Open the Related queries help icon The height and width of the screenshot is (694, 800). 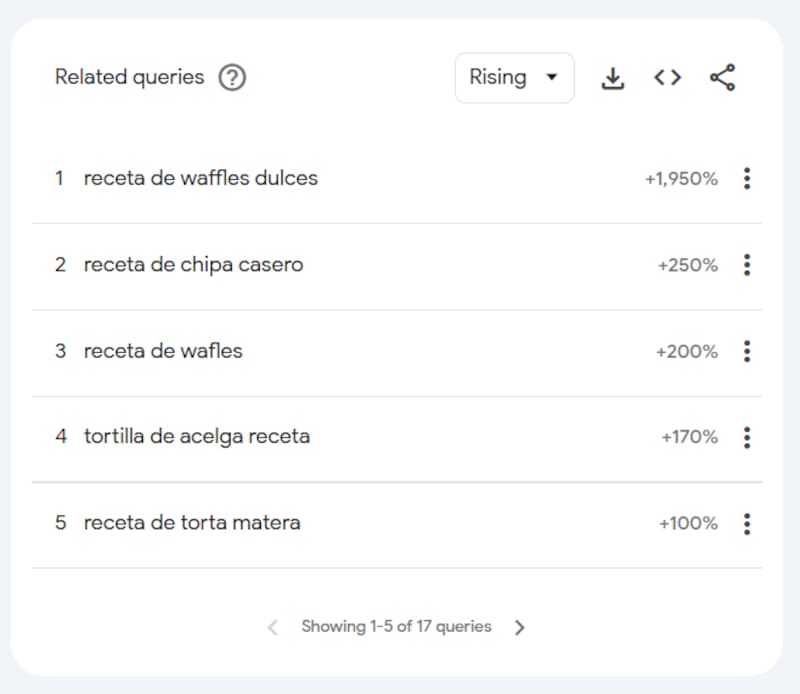(x=232, y=78)
